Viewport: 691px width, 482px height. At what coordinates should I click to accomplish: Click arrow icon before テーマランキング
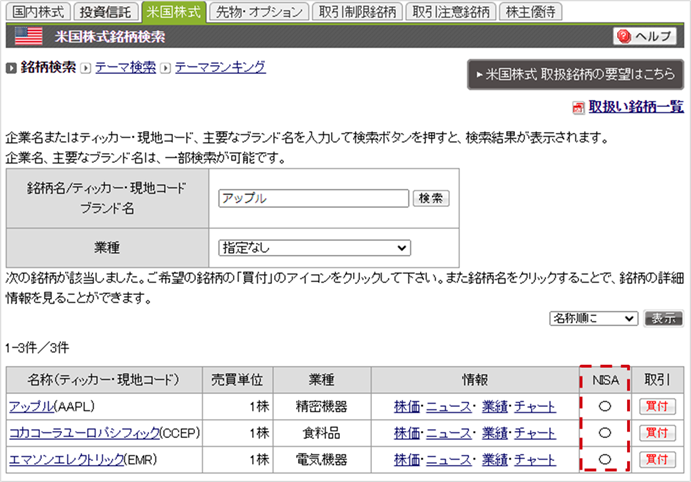click(165, 68)
